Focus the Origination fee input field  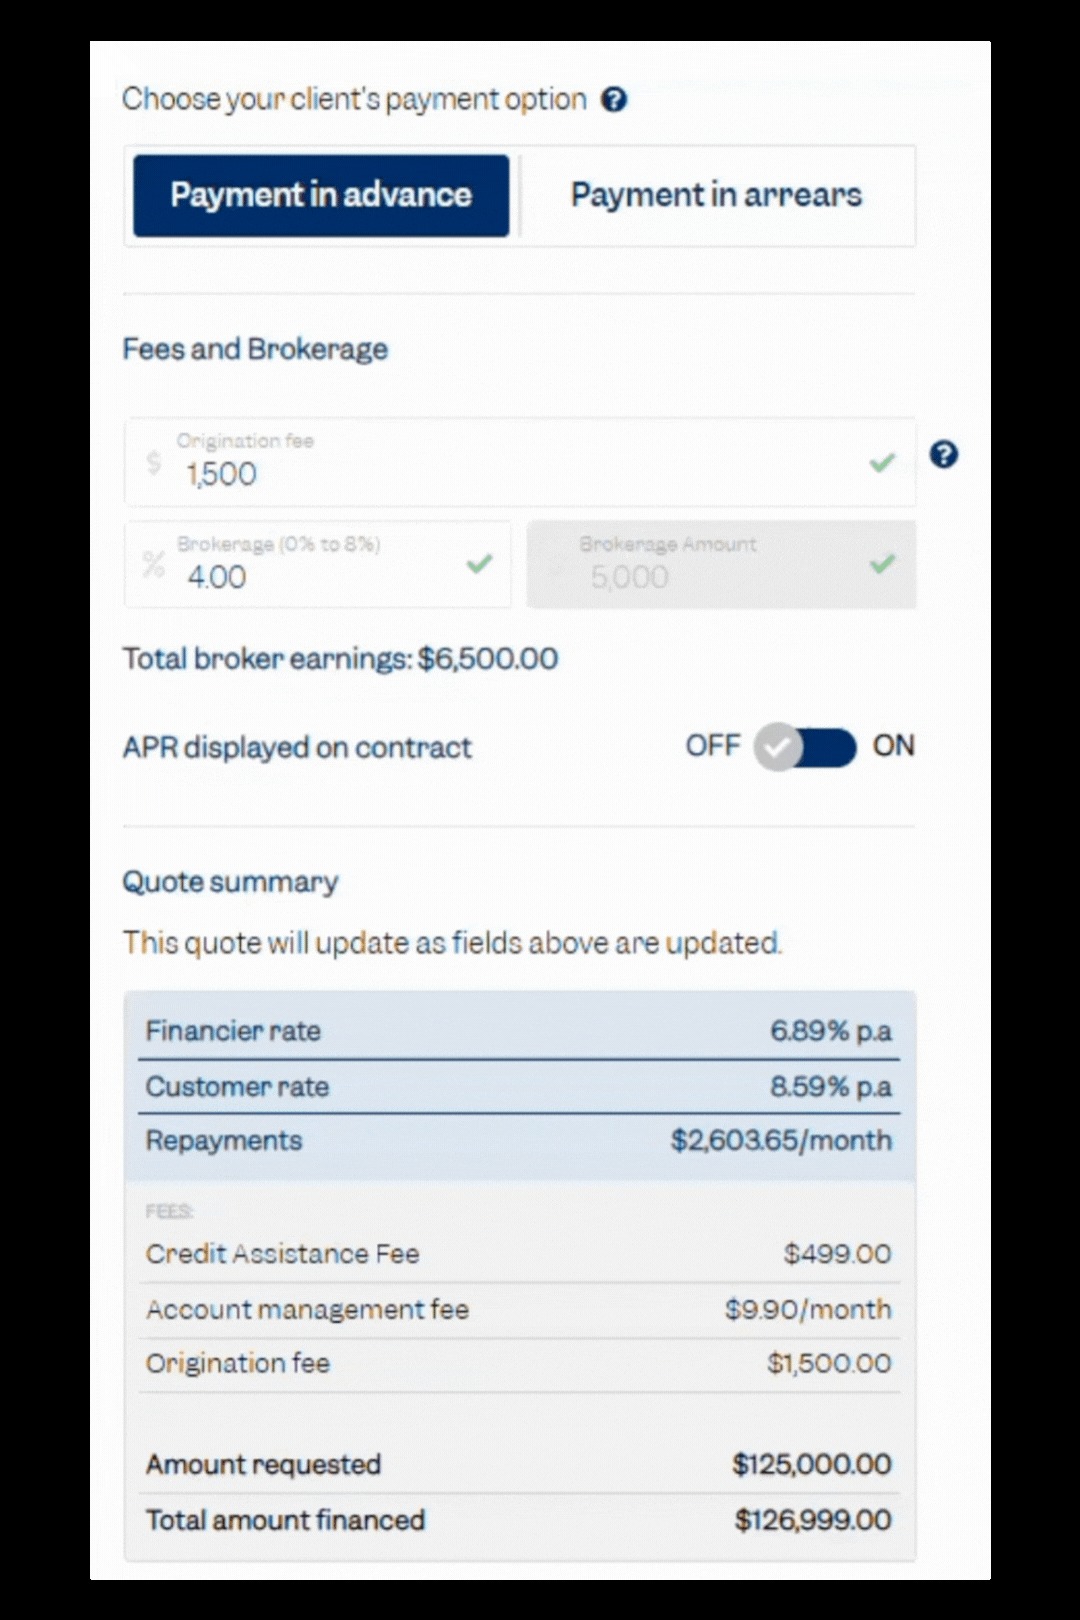500,473
